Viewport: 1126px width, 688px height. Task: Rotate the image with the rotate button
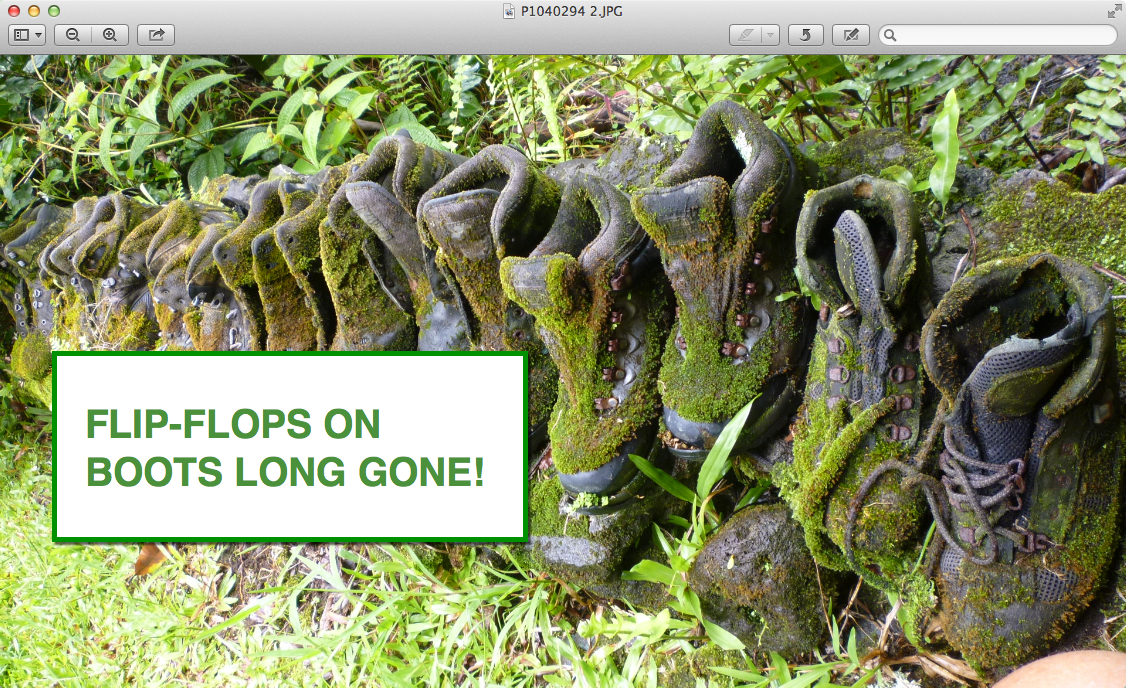pyautogui.click(x=806, y=34)
